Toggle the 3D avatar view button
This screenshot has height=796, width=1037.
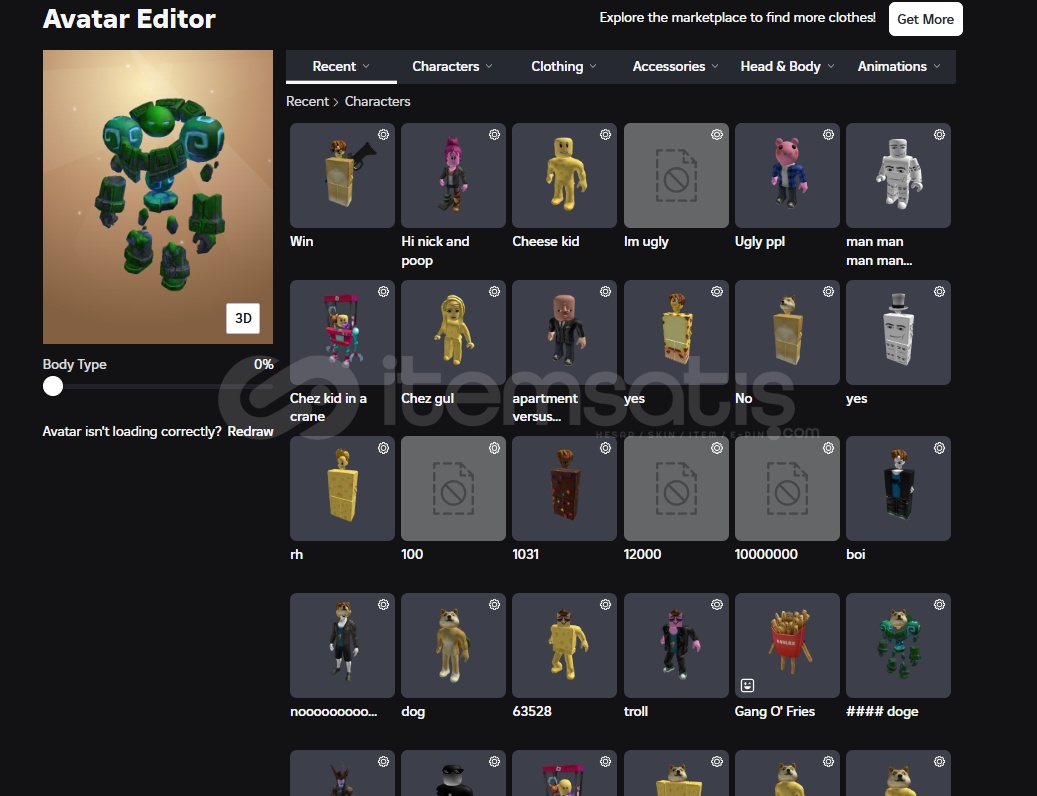click(243, 319)
